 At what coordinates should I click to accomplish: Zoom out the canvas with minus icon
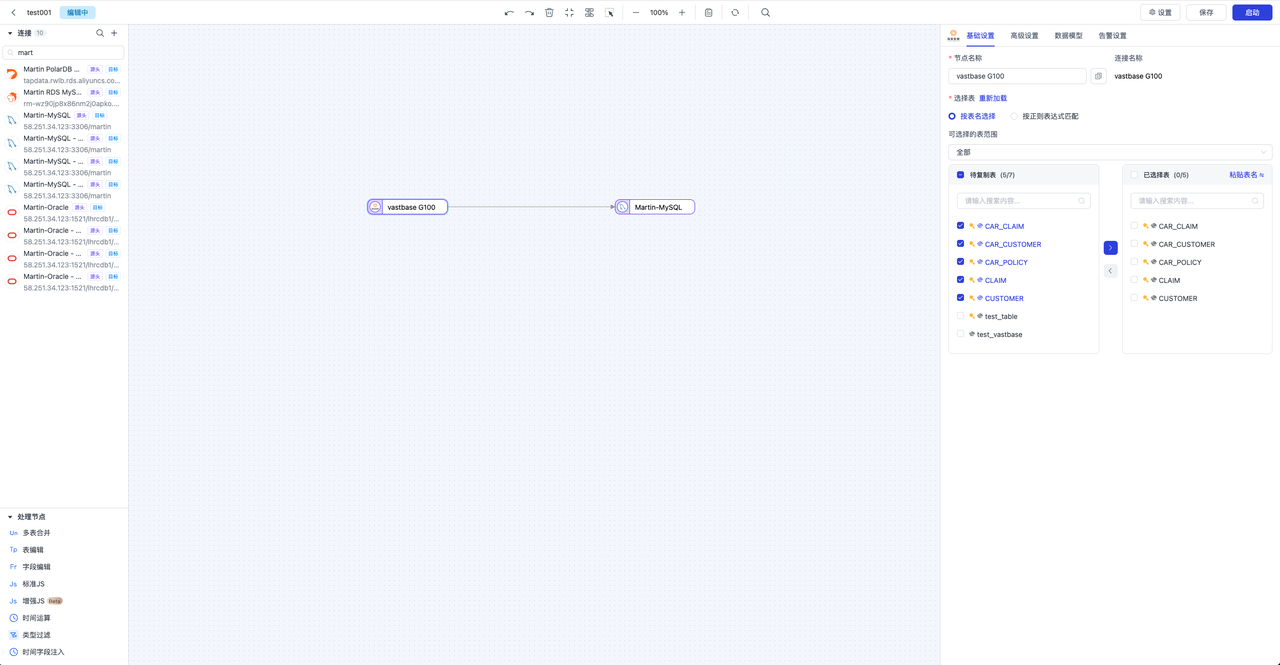coord(636,13)
